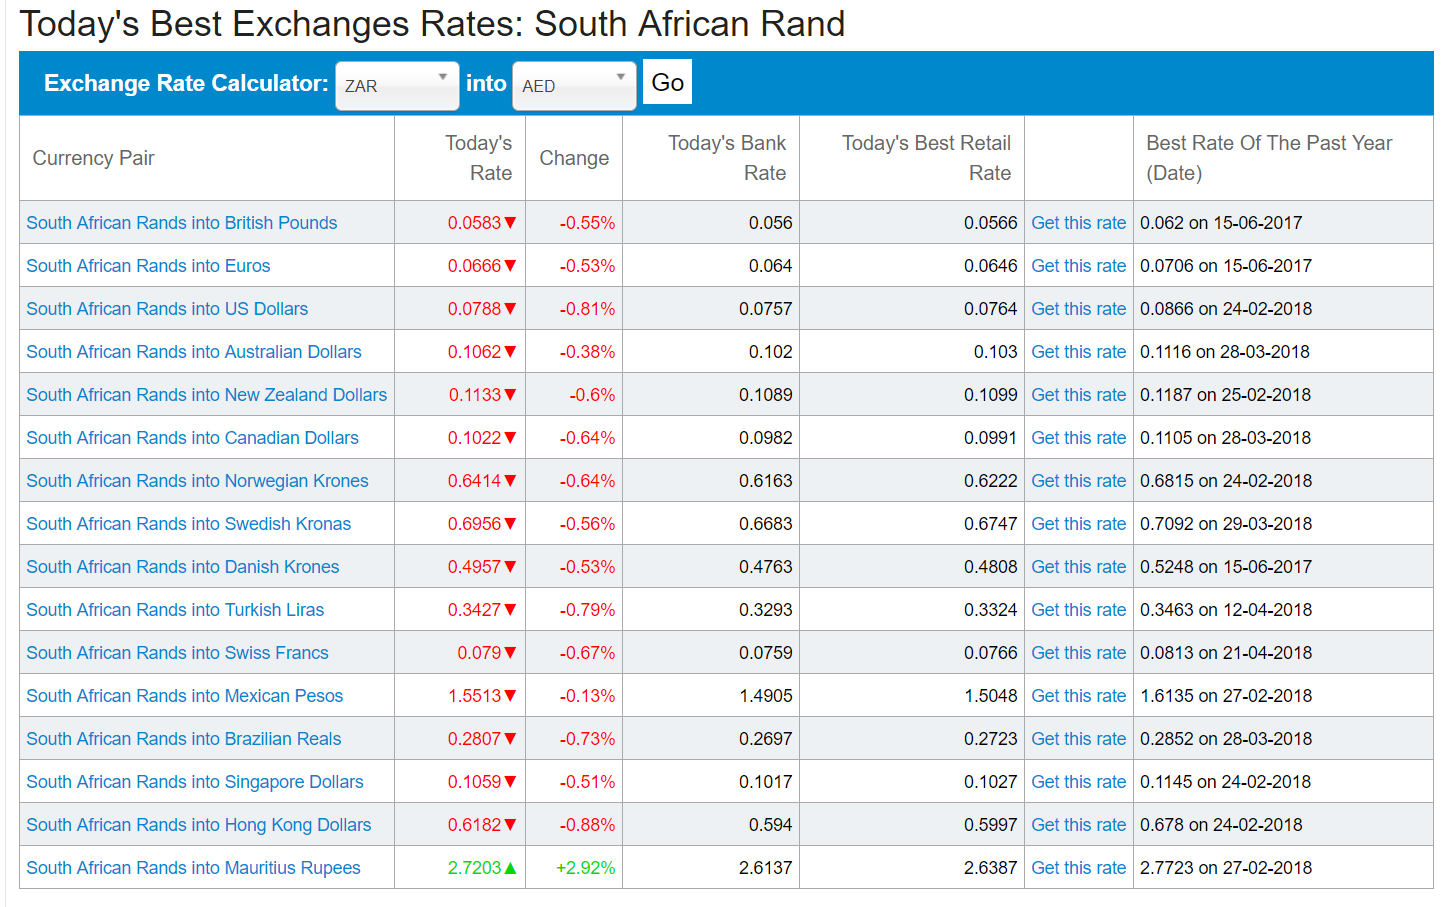Click Get this rate for US Dollars
Viewport: 1455px width, 907px height.
click(x=1078, y=309)
